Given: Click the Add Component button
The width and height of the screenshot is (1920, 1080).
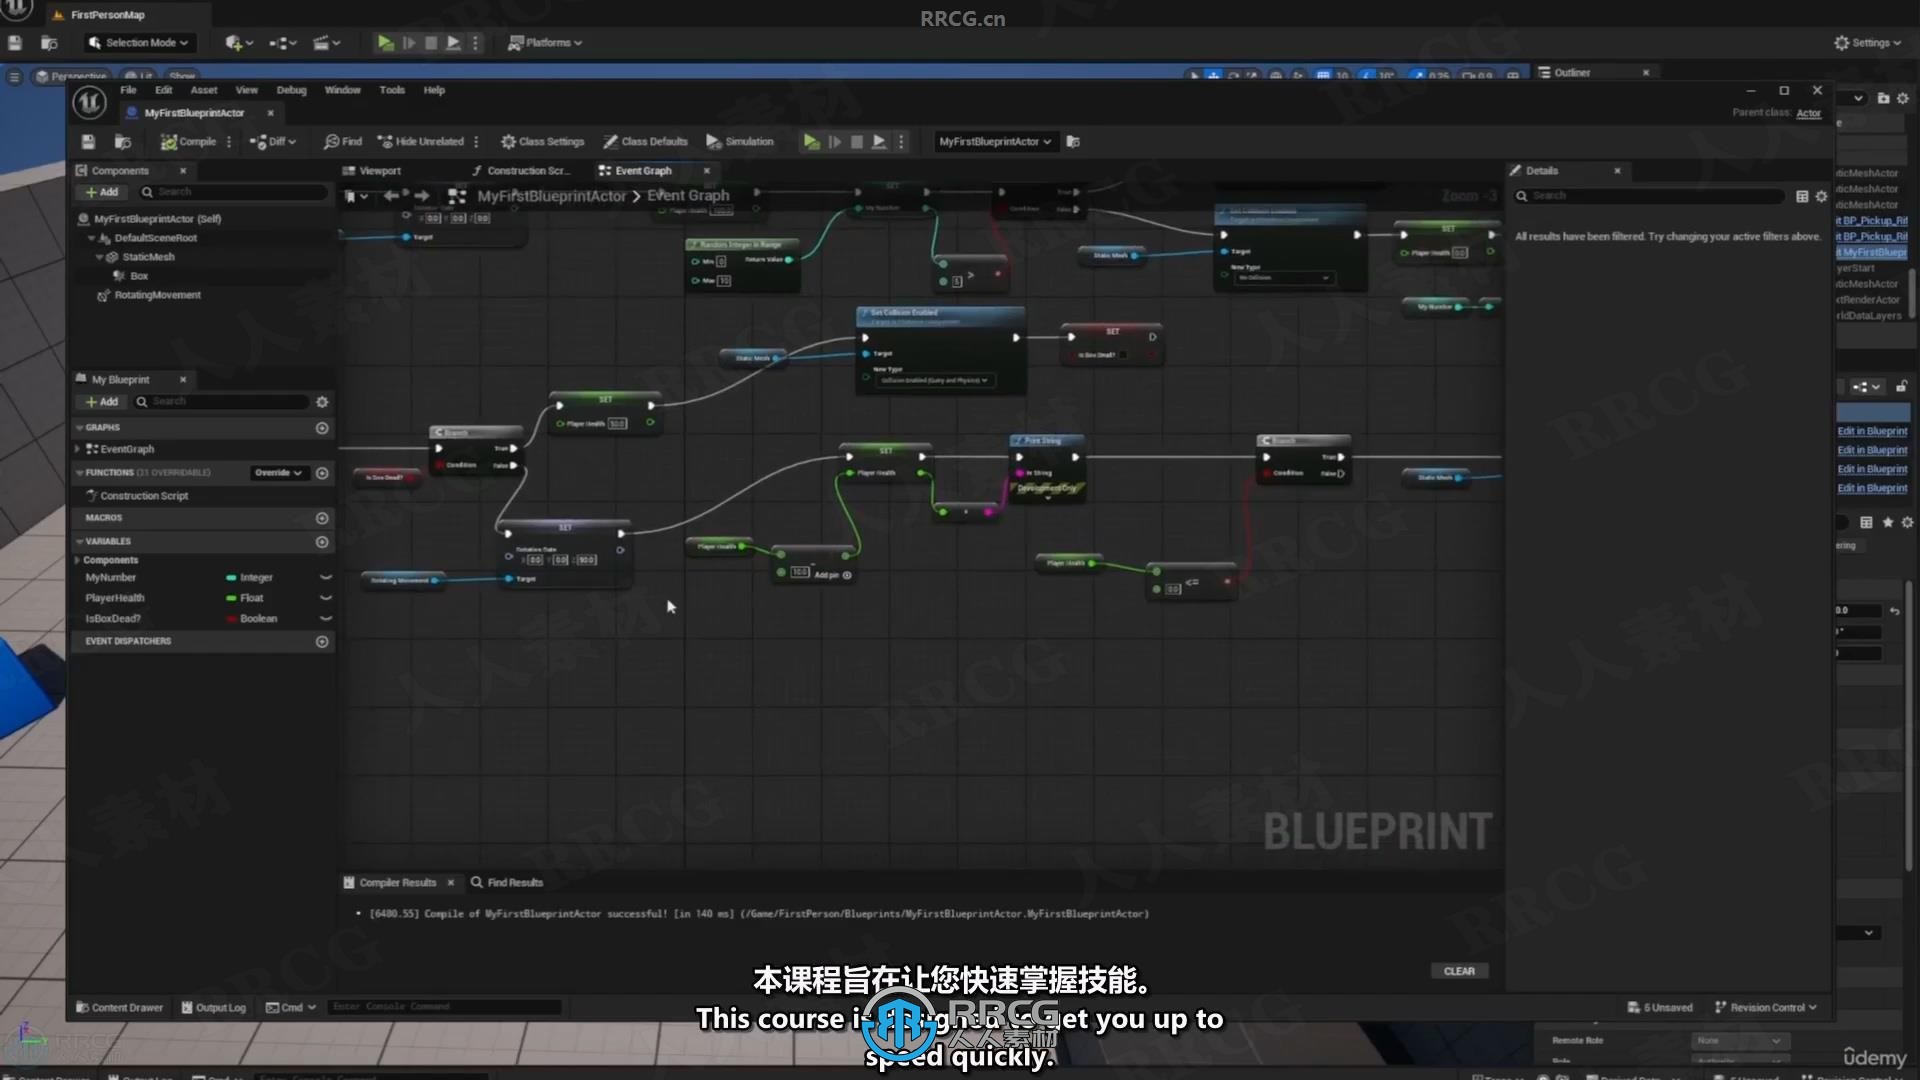Looking at the screenshot, I should coord(103,191).
